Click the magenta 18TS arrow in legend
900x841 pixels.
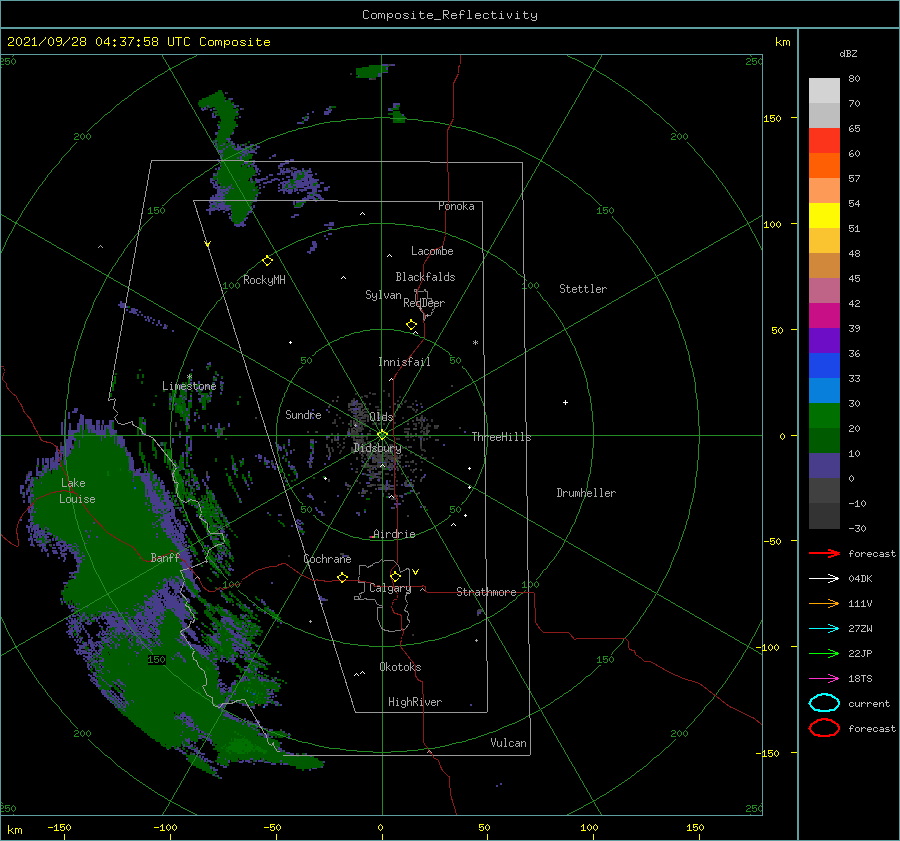824,679
